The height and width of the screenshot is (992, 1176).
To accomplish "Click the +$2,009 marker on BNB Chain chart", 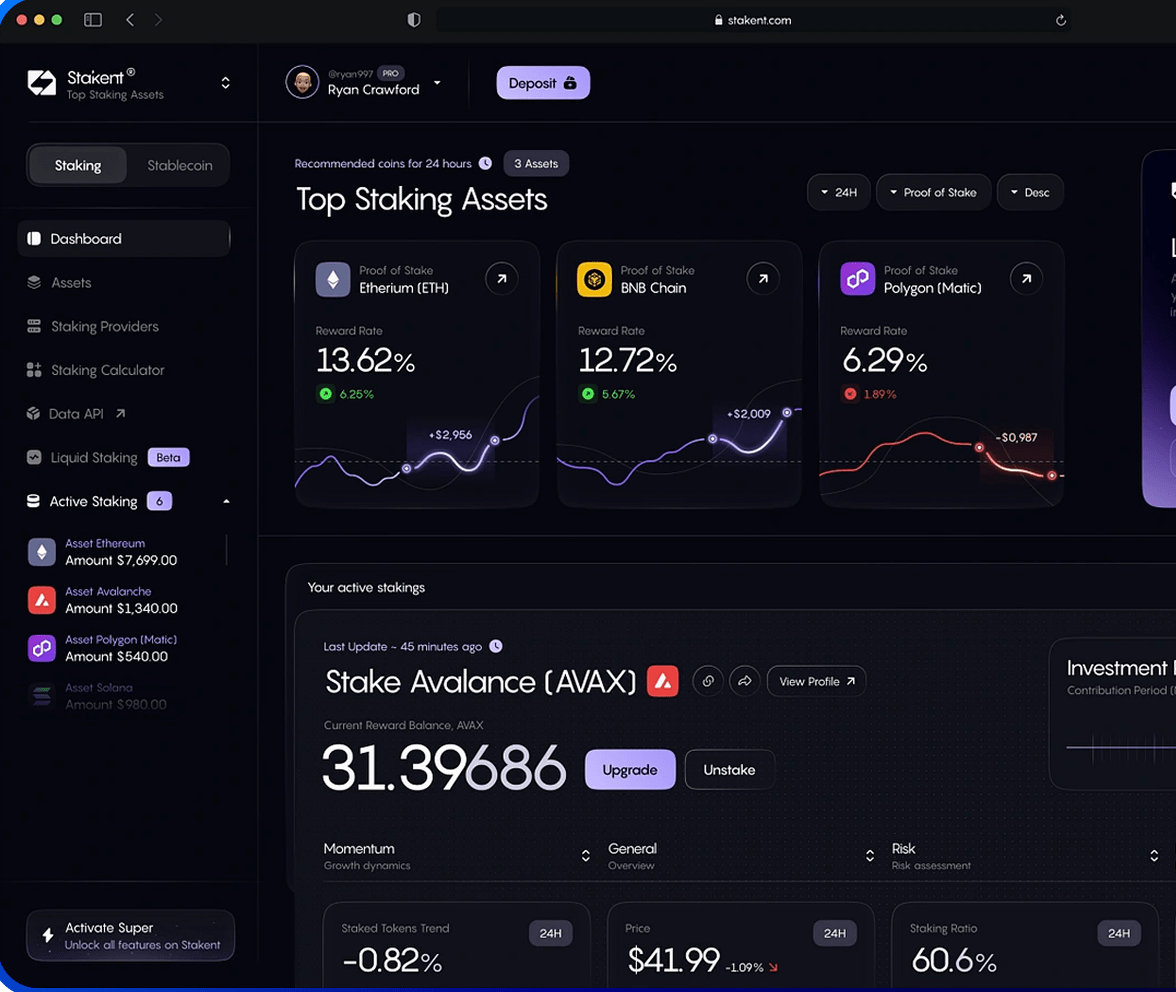I will [x=748, y=413].
